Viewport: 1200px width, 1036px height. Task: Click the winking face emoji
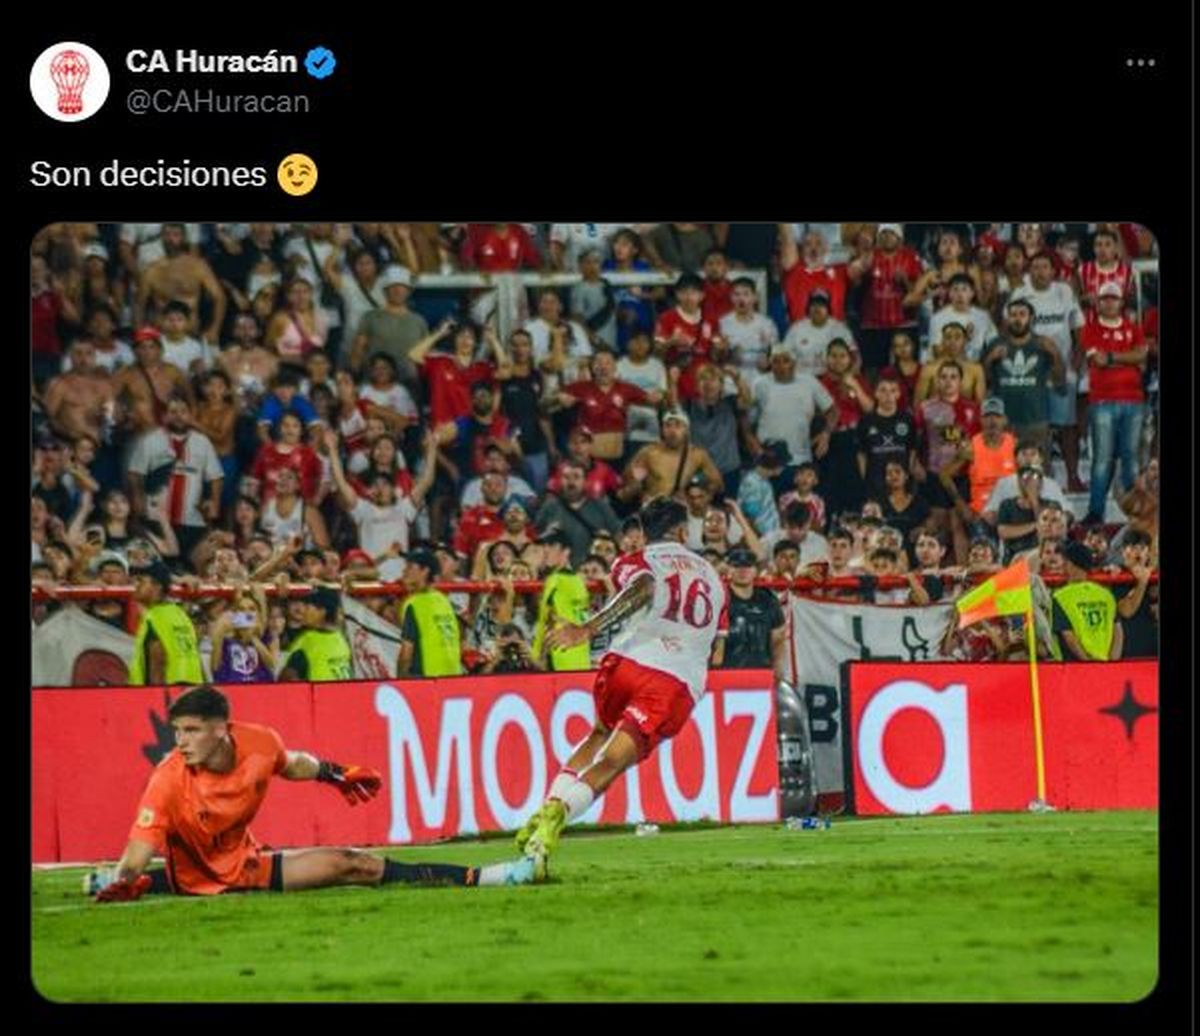click(297, 174)
